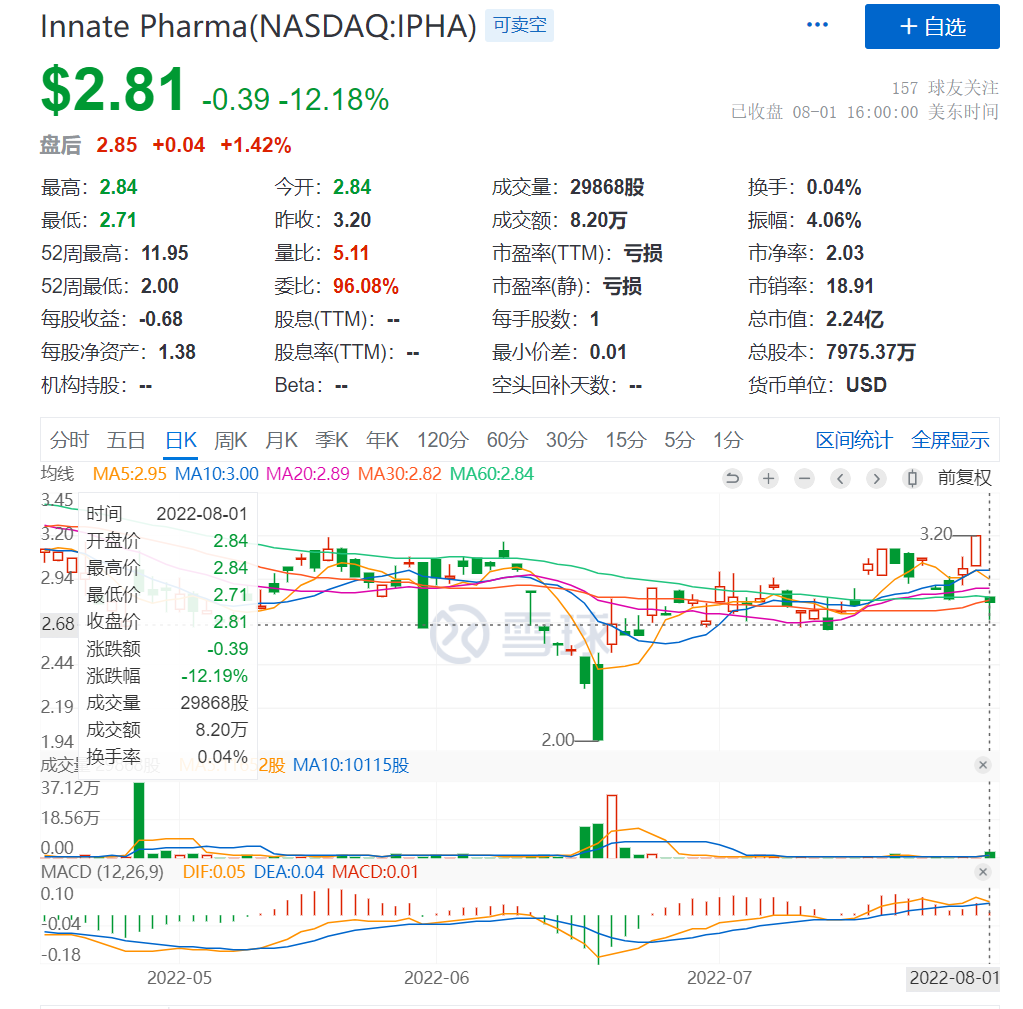Switch to 15分 minute chart tab
This screenshot has height=1009, width=1023.
(626, 440)
